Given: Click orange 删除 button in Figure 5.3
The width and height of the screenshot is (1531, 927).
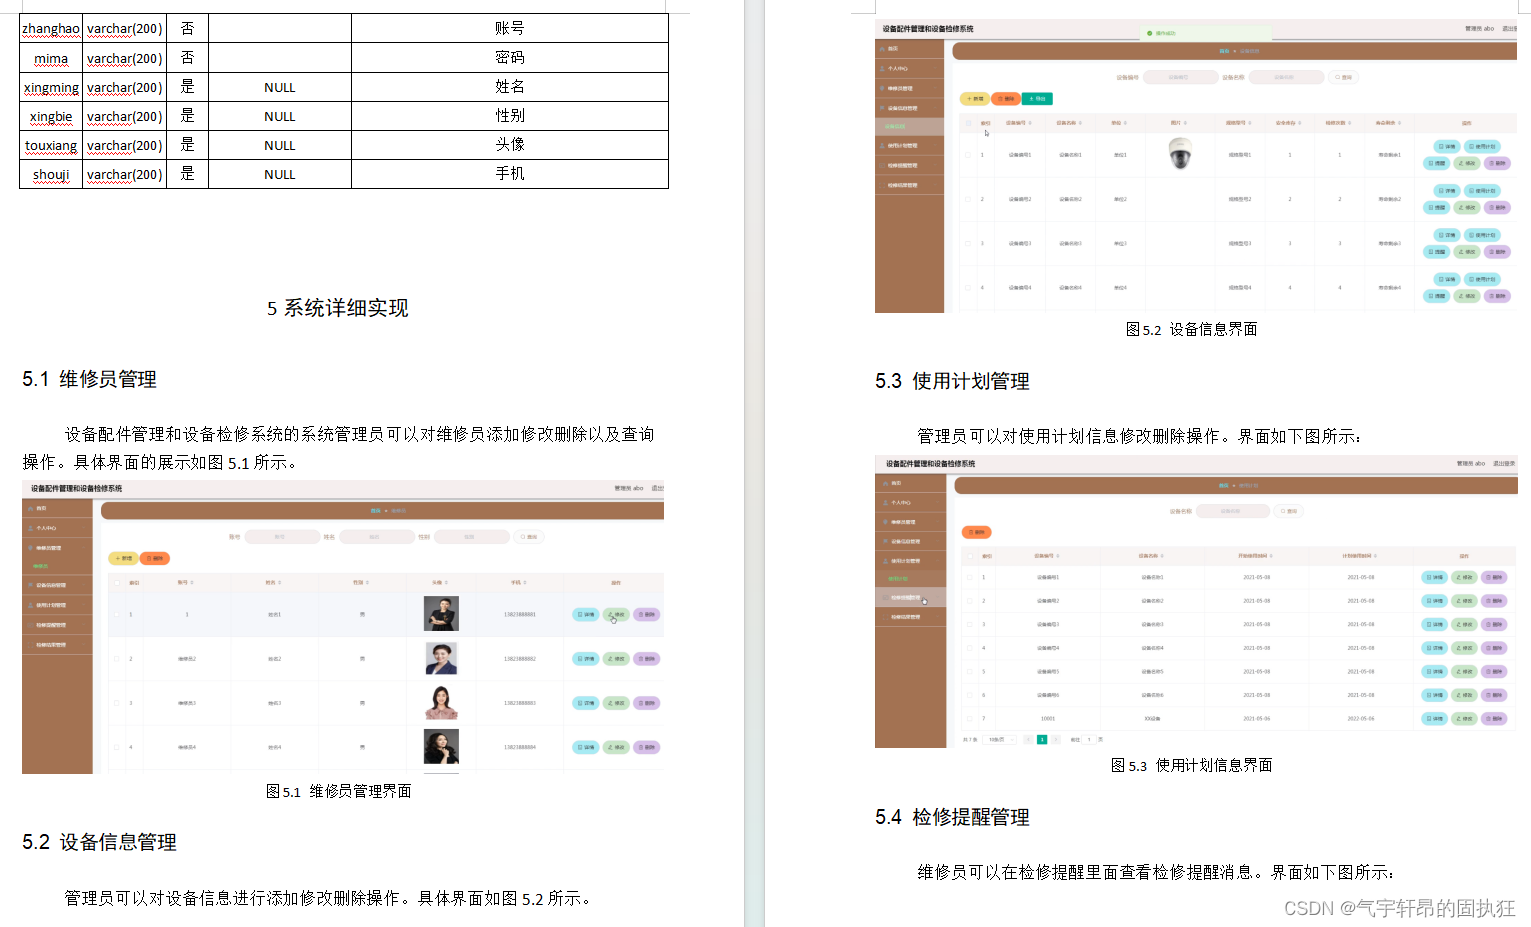Looking at the screenshot, I should pos(976,532).
